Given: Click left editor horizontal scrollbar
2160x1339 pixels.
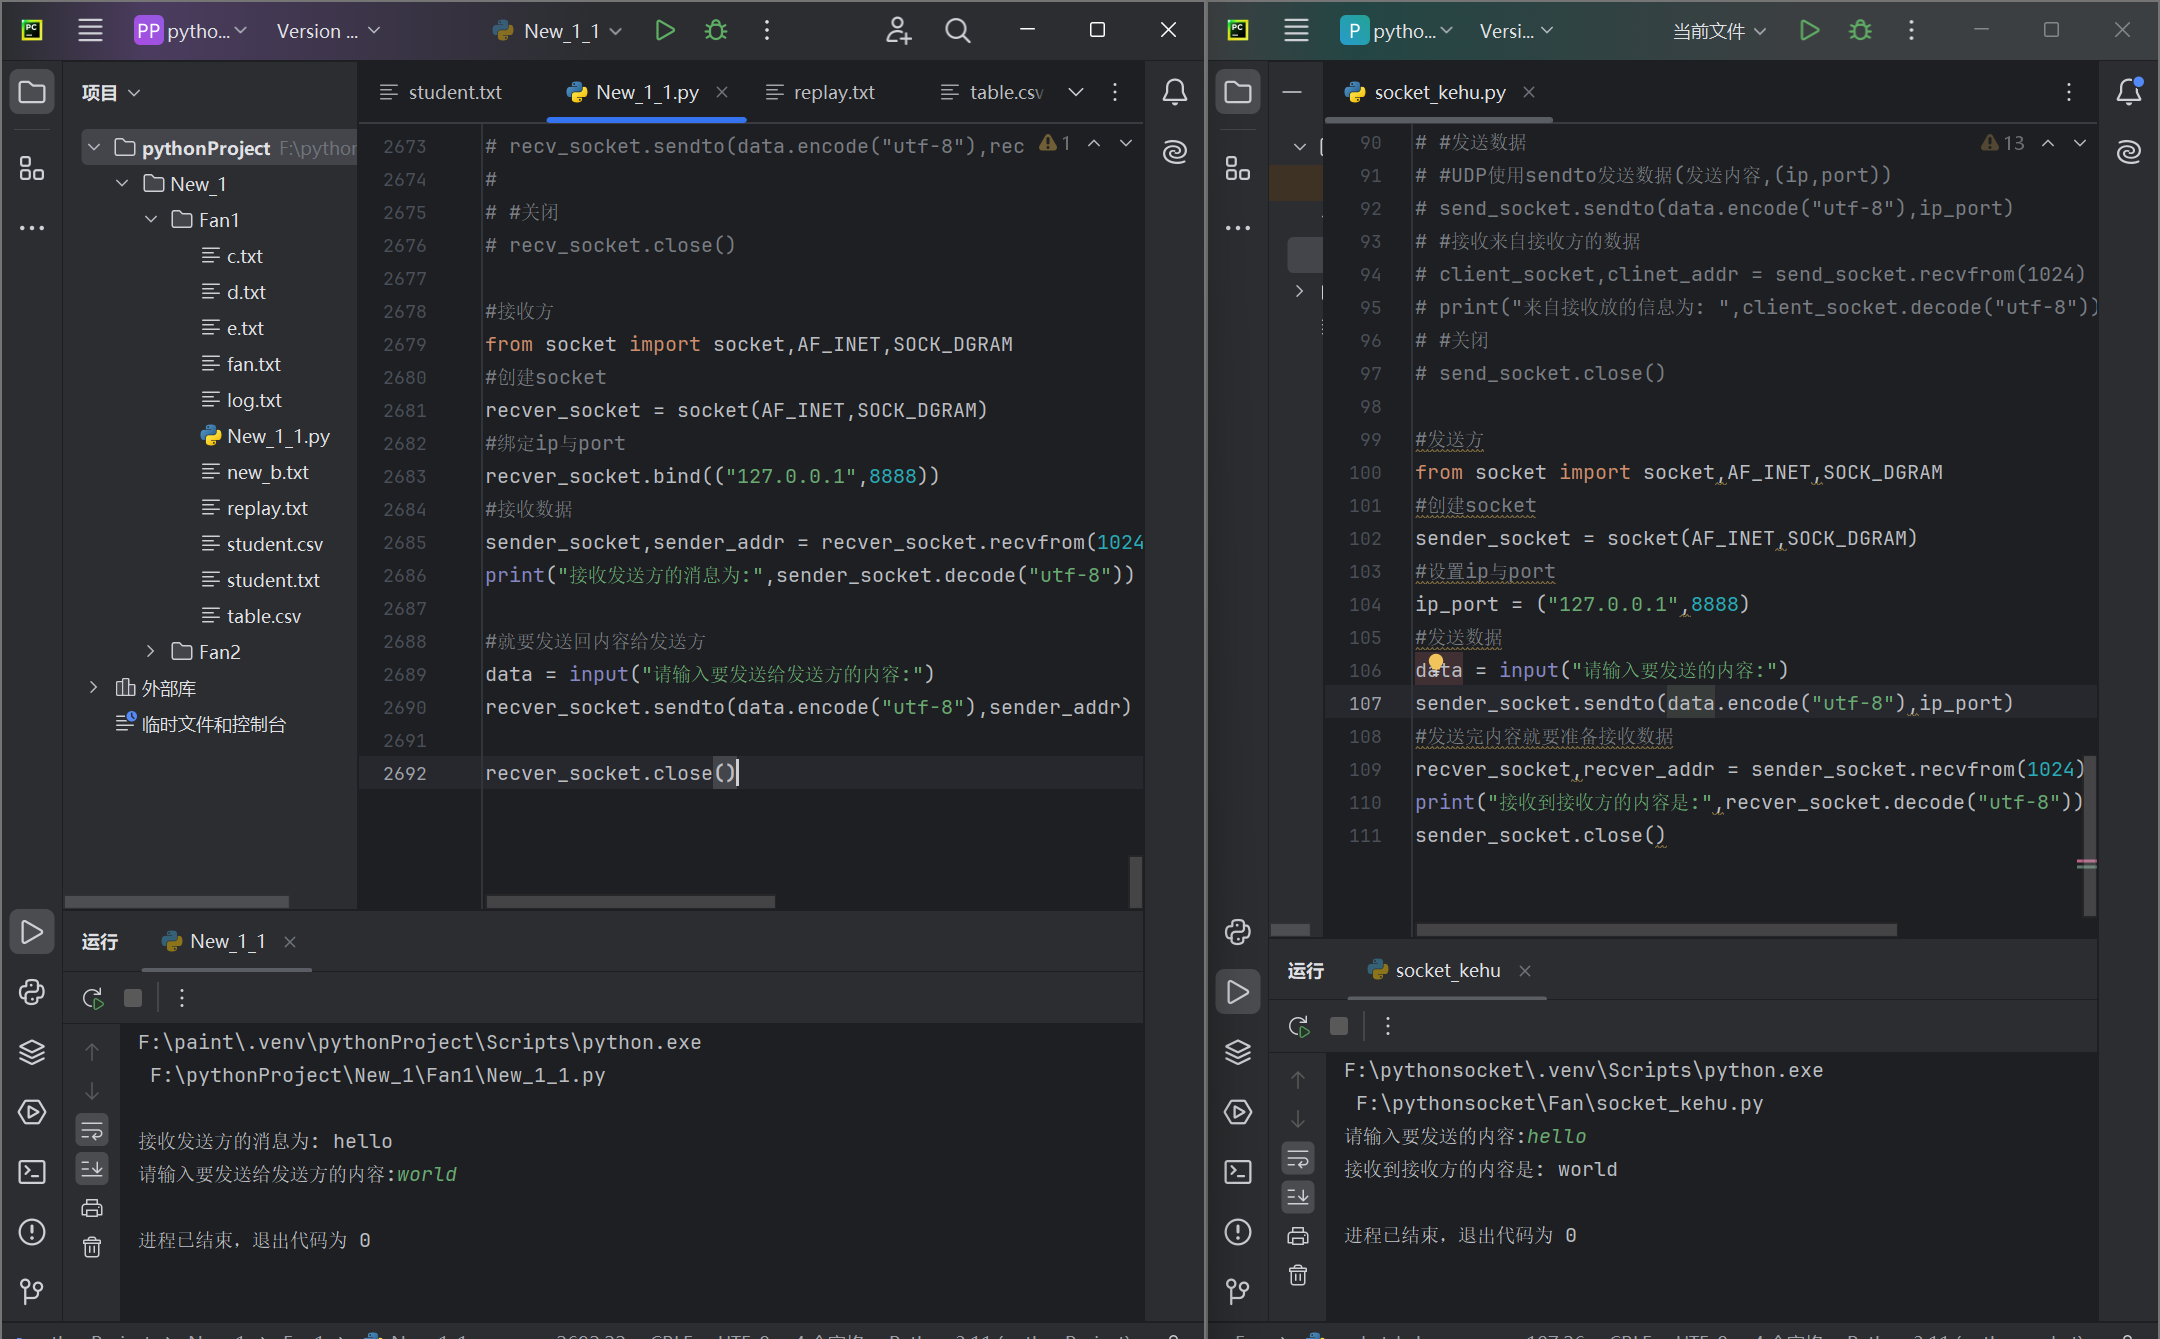Looking at the screenshot, I should click(x=630, y=901).
